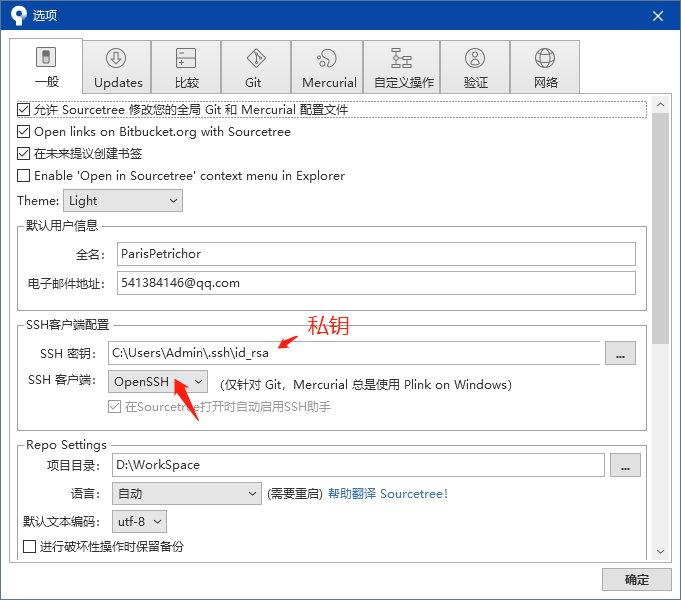The height and width of the screenshot is (600, 681).
Task: Open 帮助翻译 Sourcetree! link
Action: (387, 494)
